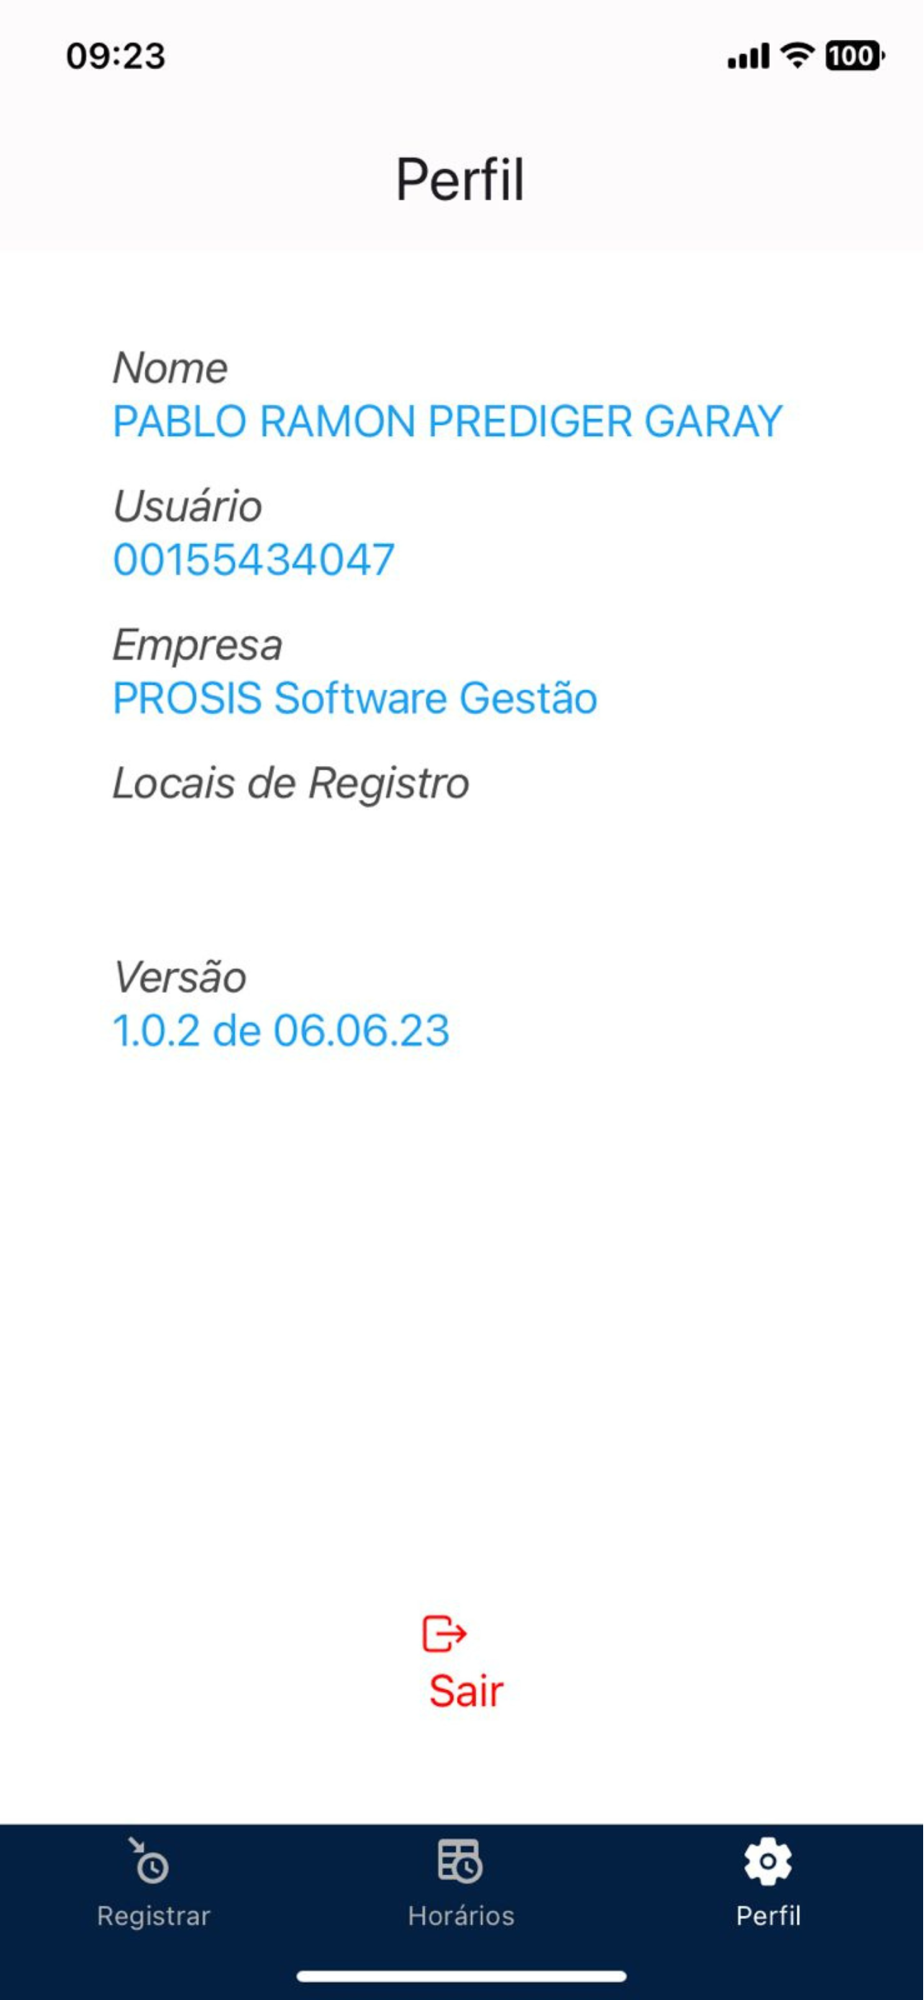924x2000 pixels.
Task: Open the Horários schedule icon
Action: 460,1861
